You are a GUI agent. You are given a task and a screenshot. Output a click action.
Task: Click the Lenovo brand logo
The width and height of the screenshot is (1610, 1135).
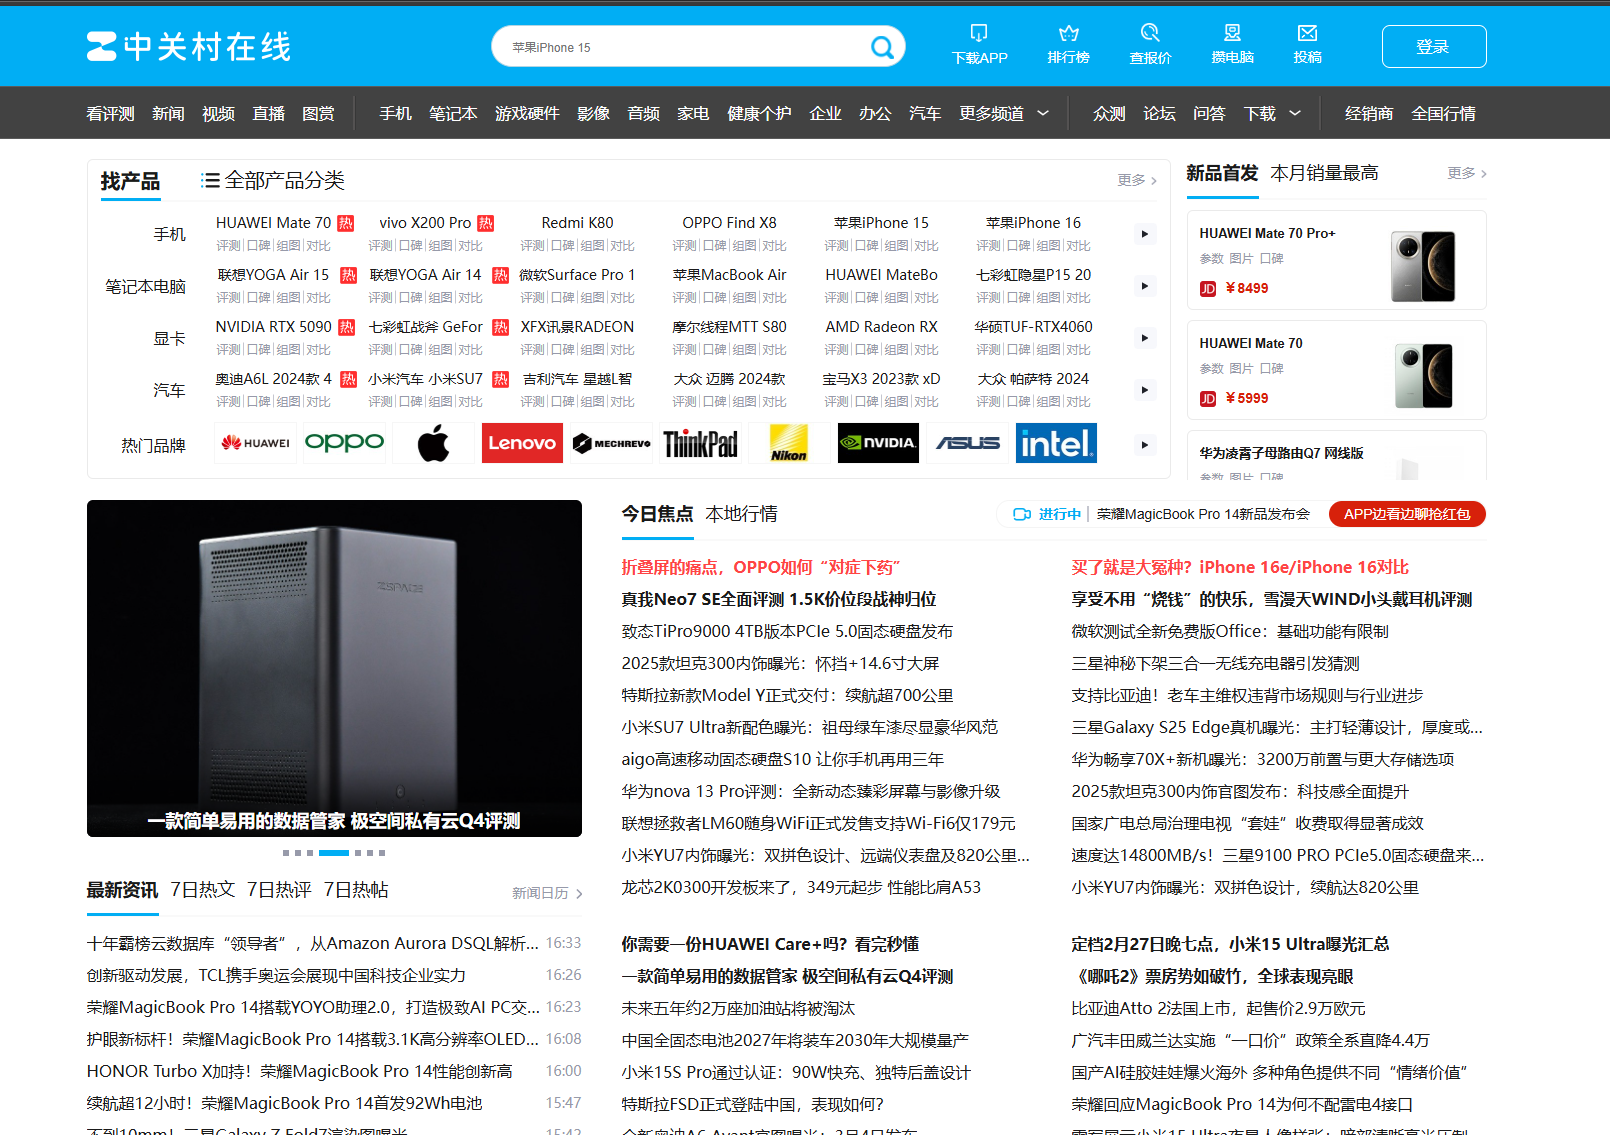522,443
